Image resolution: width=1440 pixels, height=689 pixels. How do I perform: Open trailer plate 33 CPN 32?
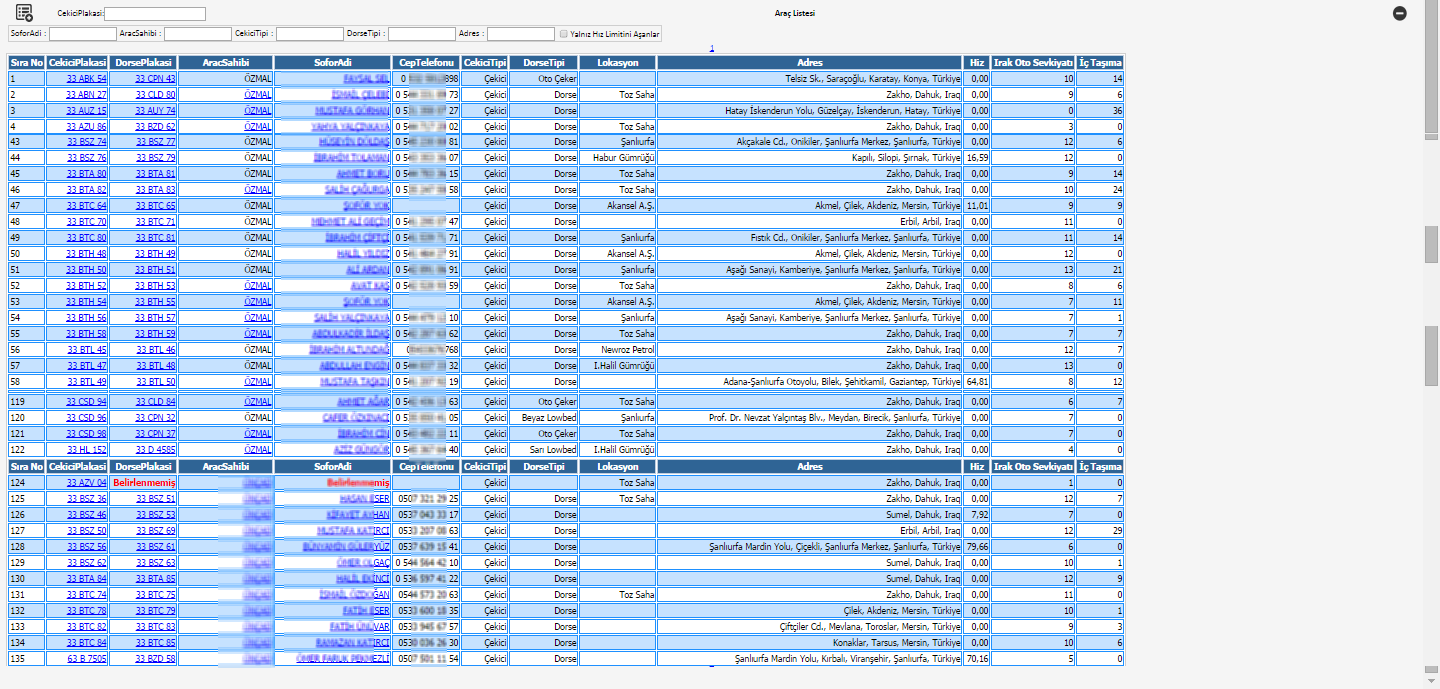(155, 418)
